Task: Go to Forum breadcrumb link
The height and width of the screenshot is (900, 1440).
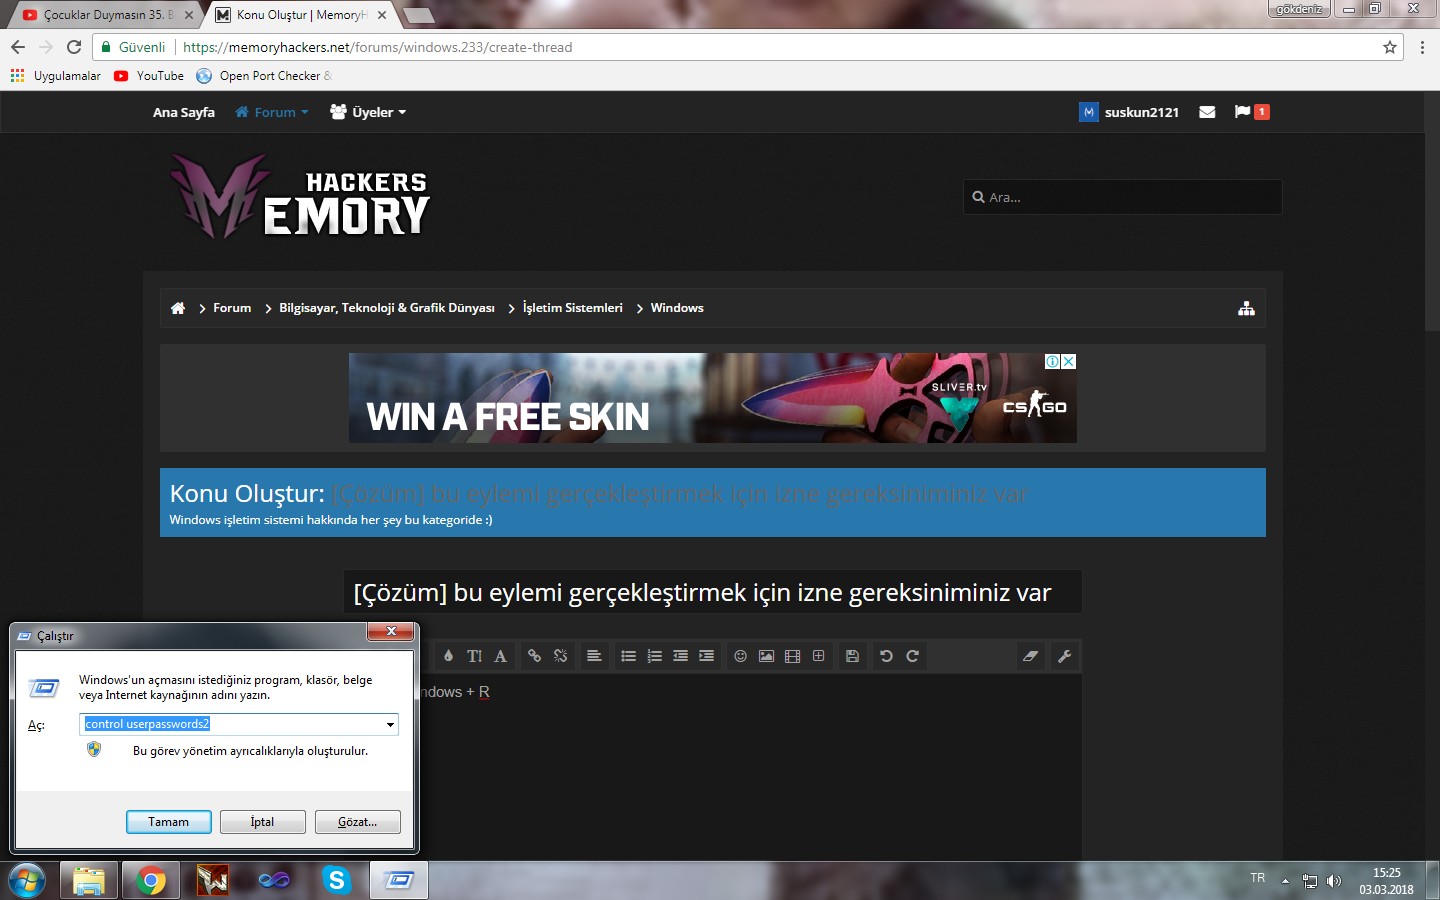Action: click(x=232, y=308)
